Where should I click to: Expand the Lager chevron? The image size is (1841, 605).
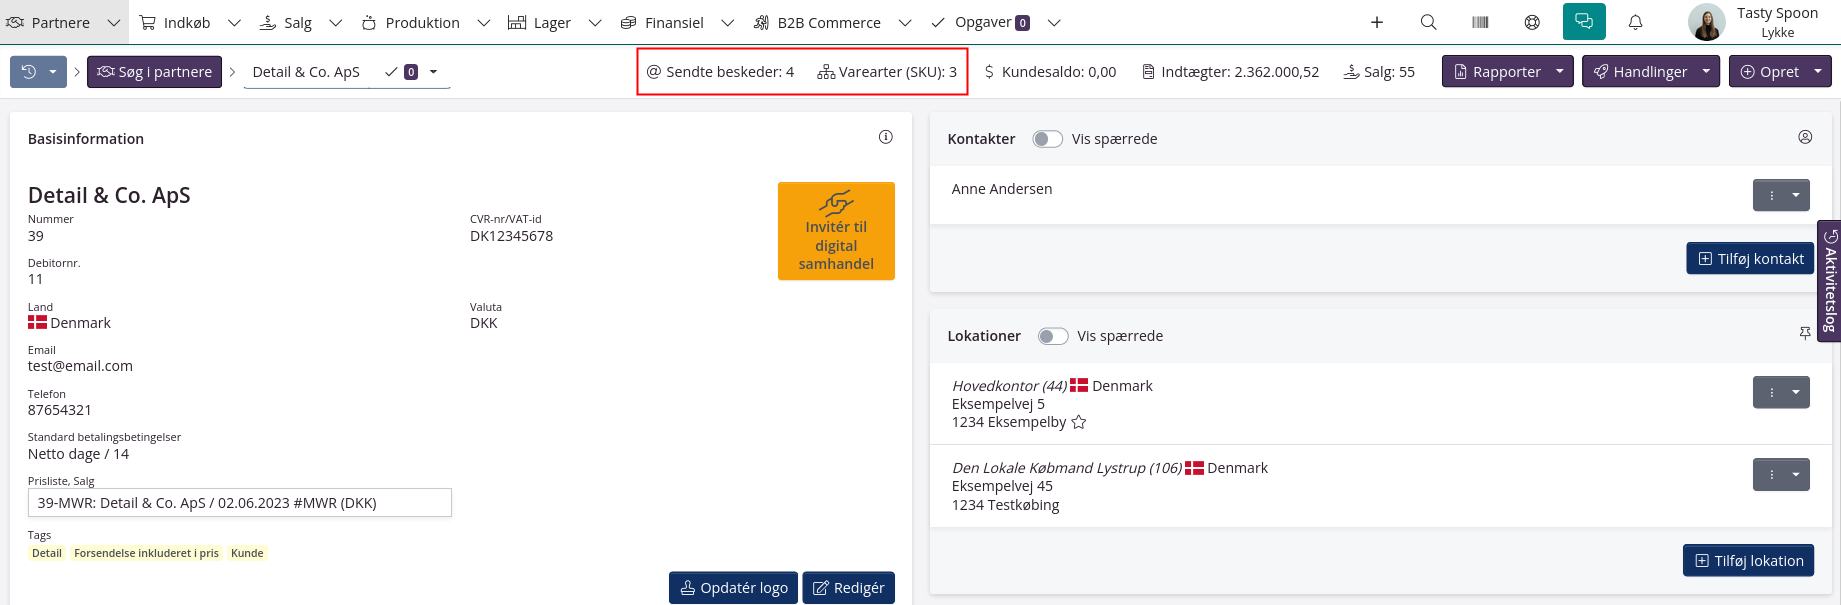coord(595,22)
